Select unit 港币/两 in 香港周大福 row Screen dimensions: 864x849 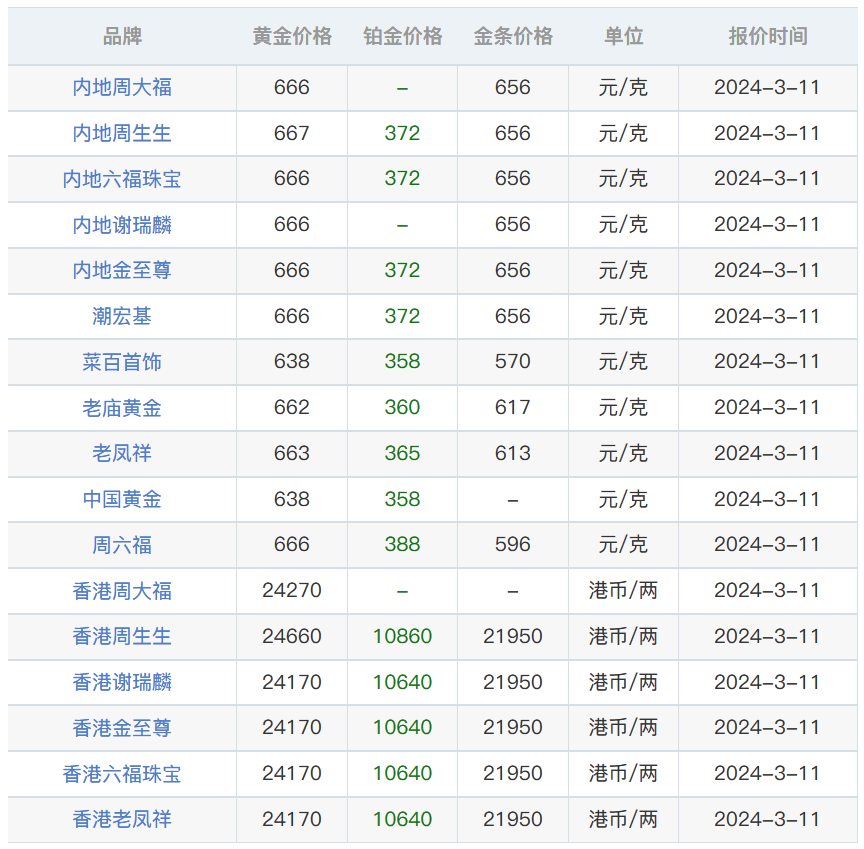[623, 591]
